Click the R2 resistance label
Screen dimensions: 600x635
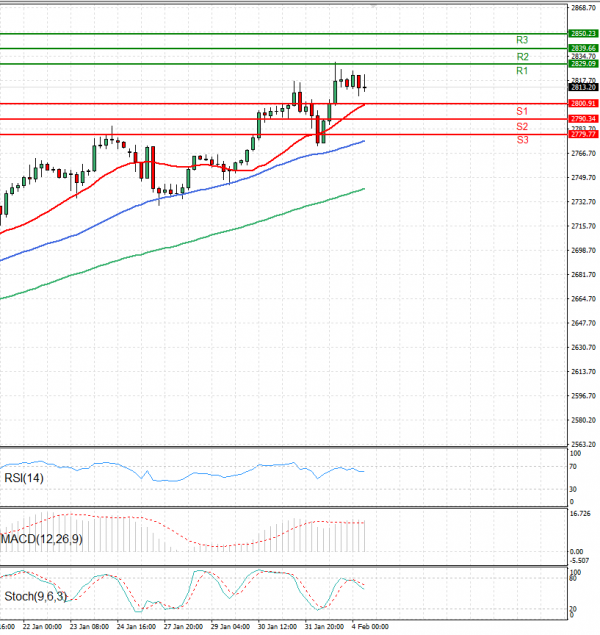(x=522, y=57)
